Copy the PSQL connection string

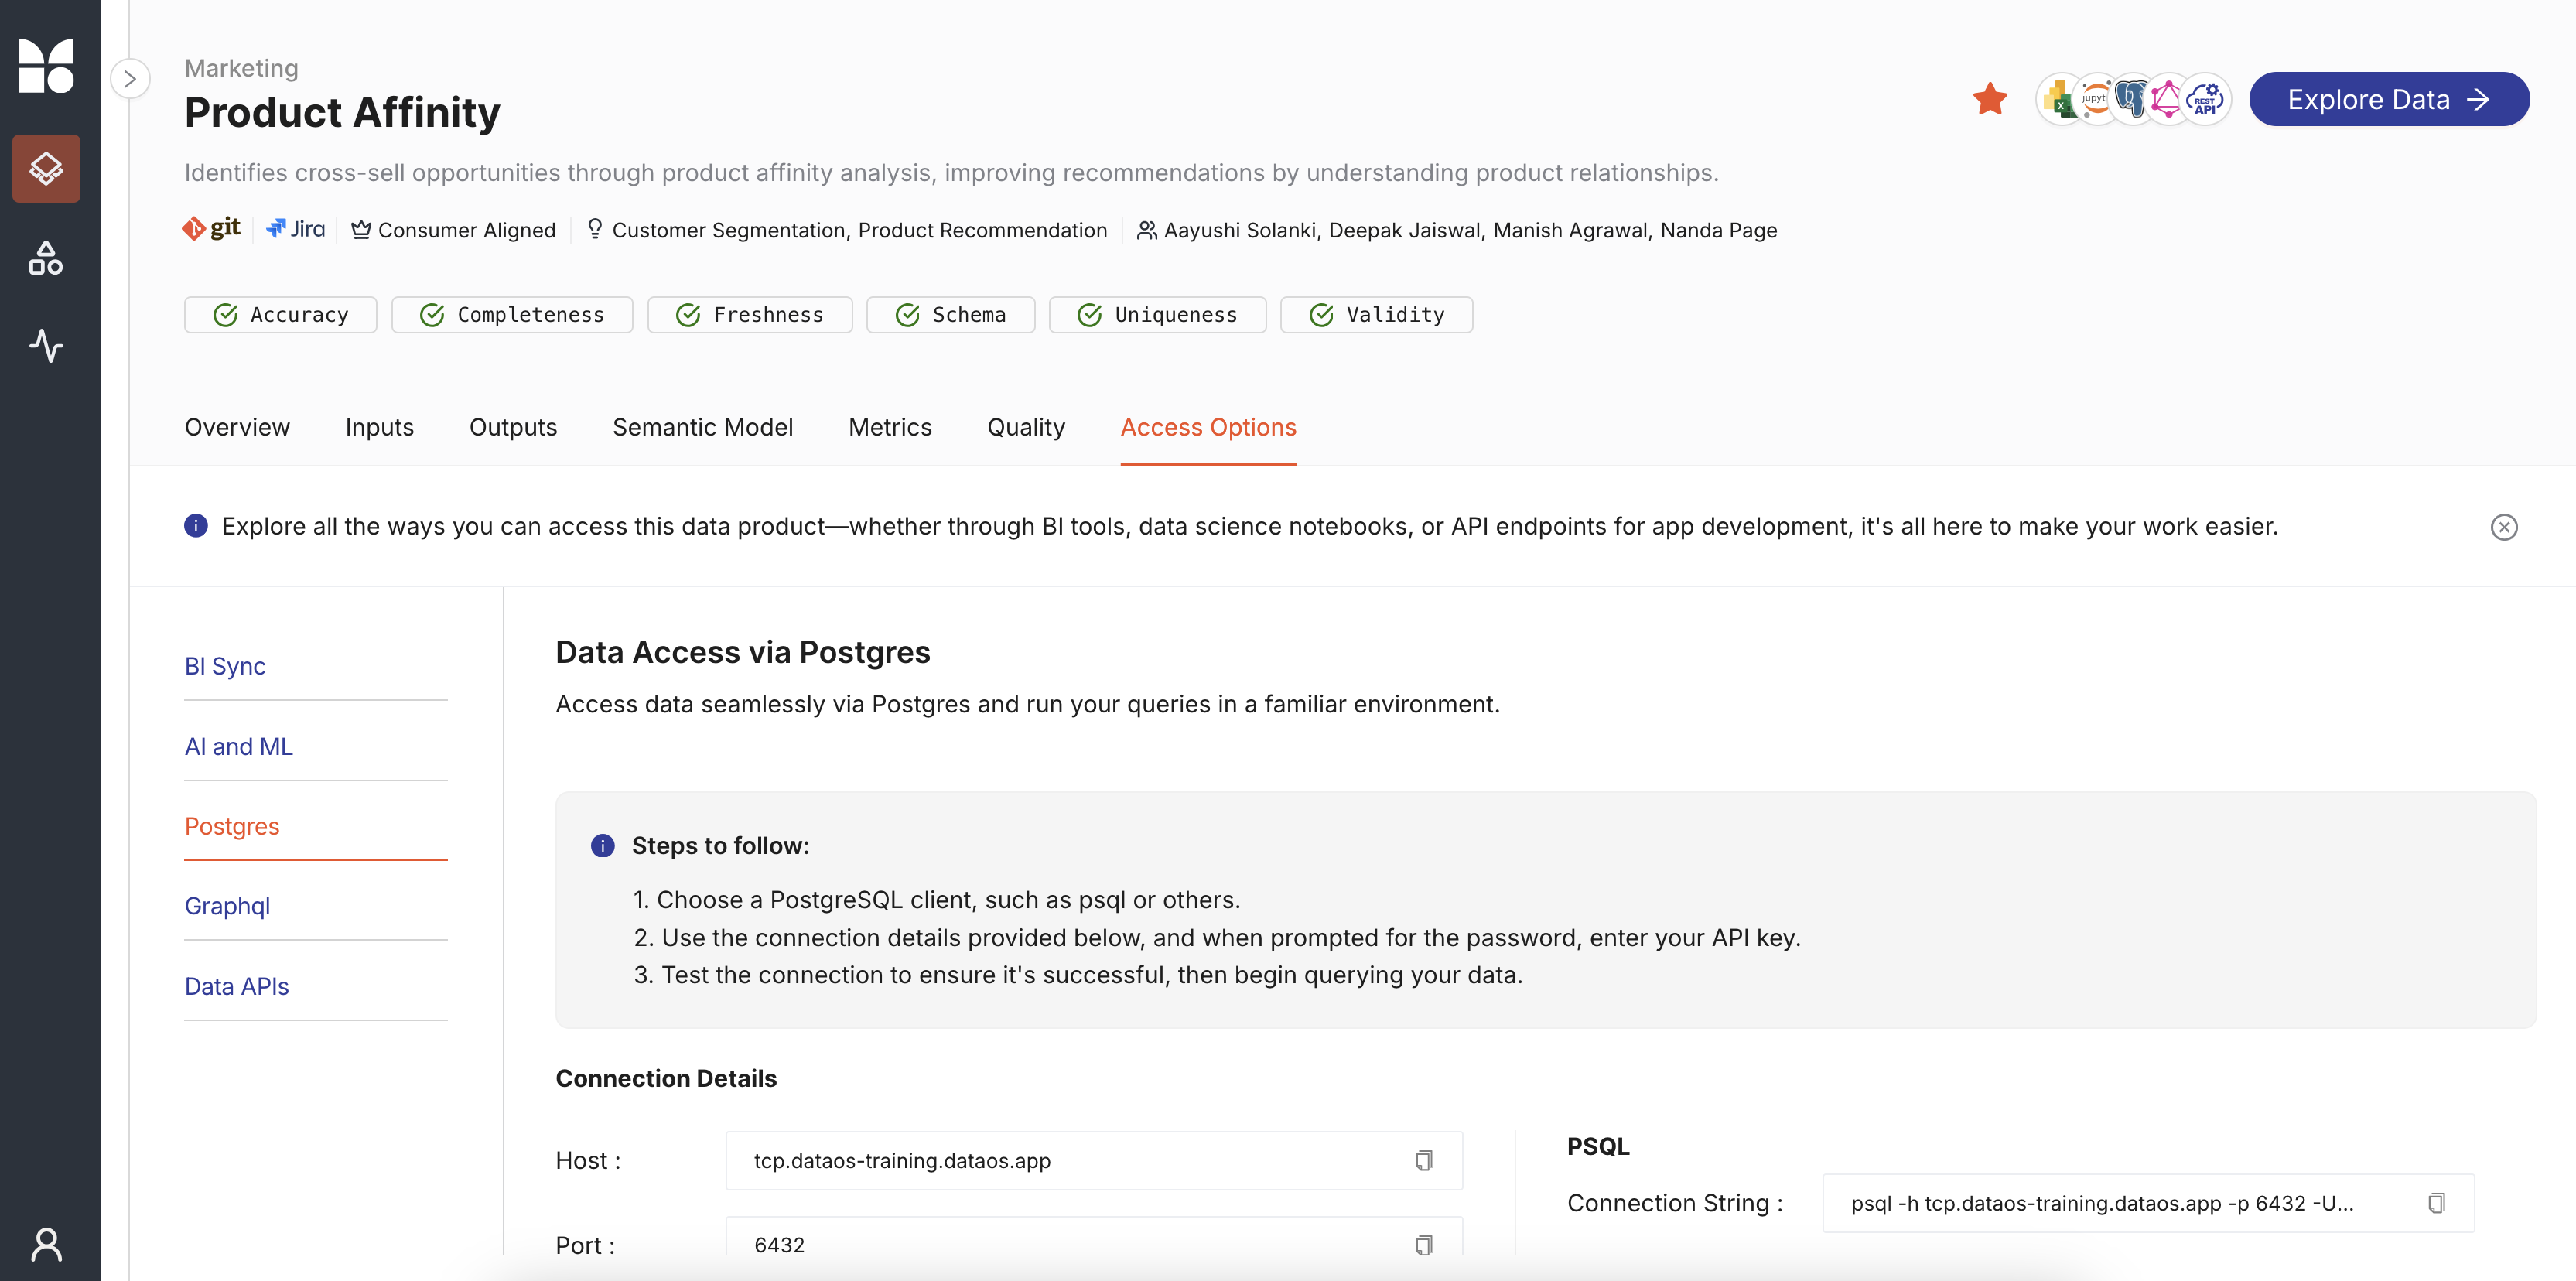point(2437,1203)
